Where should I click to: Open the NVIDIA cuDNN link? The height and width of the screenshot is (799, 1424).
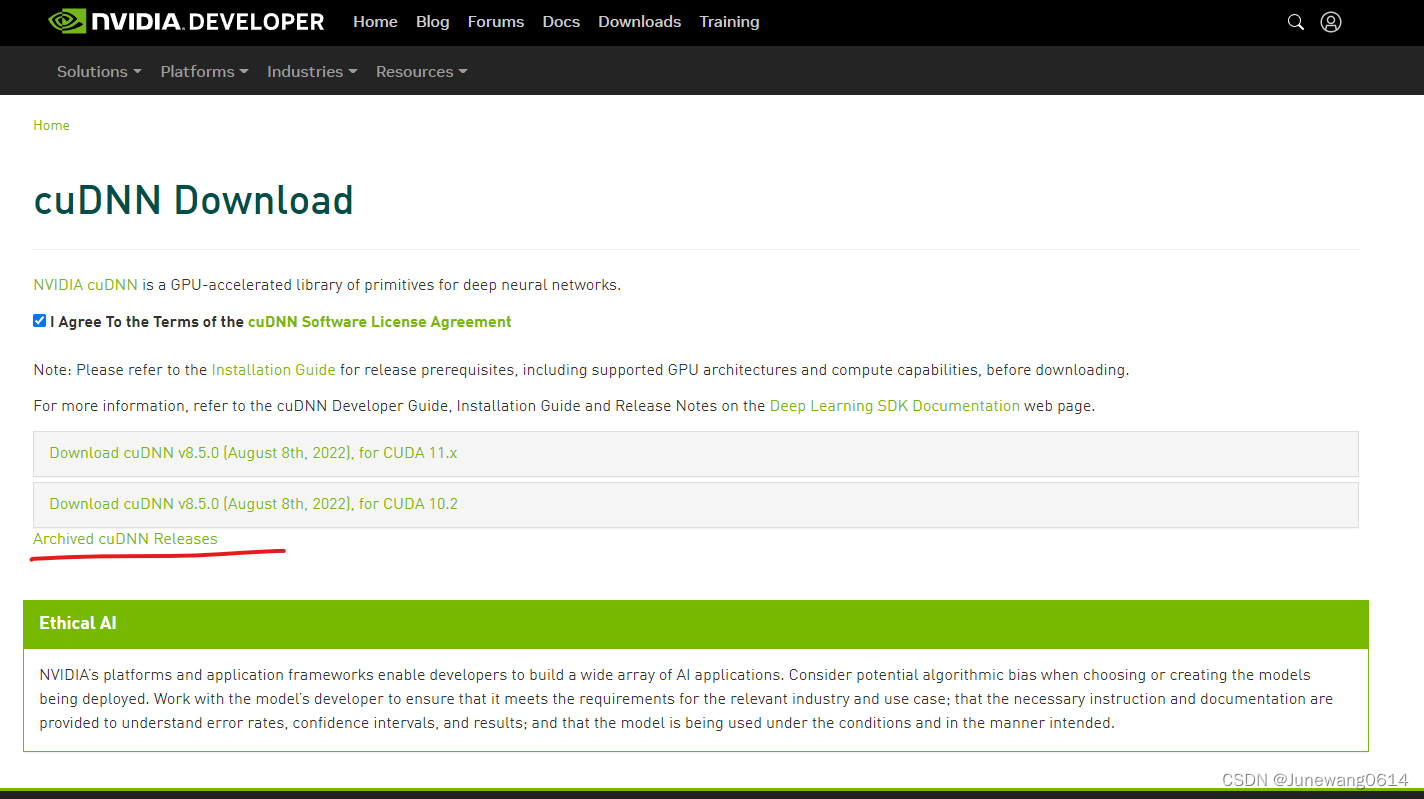(85, 285)
